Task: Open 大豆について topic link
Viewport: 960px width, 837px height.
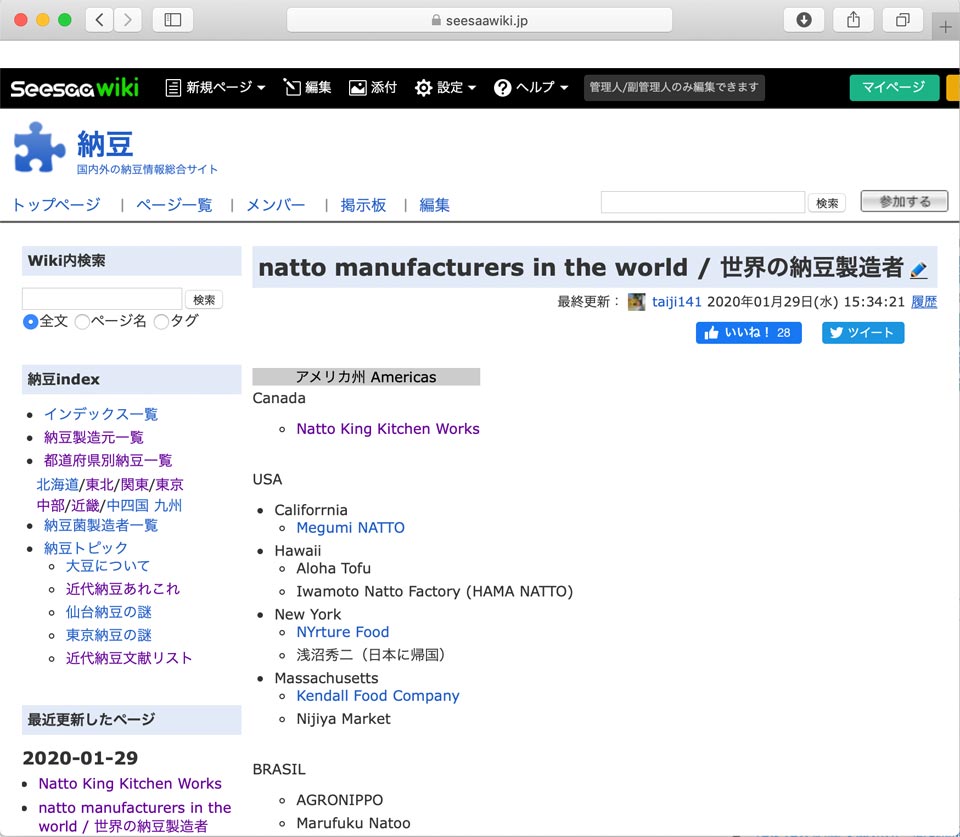Action: click(108, 566)
